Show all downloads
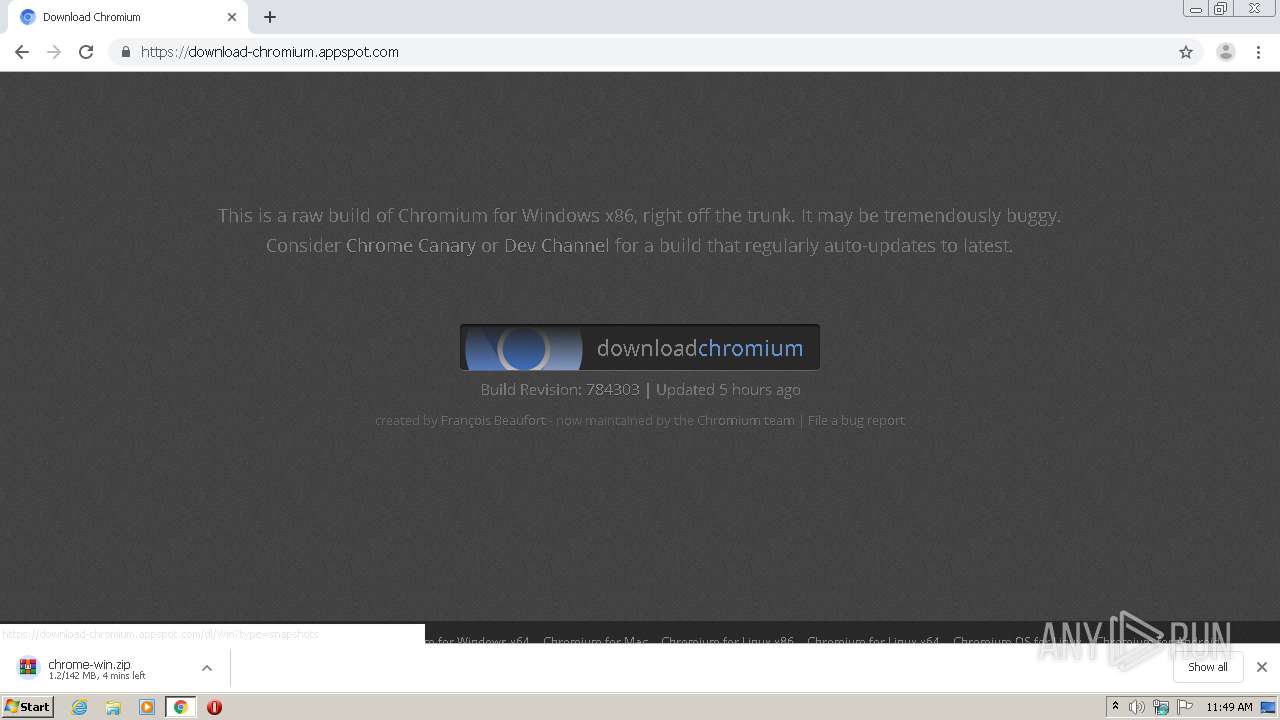 click(1208, 667)
